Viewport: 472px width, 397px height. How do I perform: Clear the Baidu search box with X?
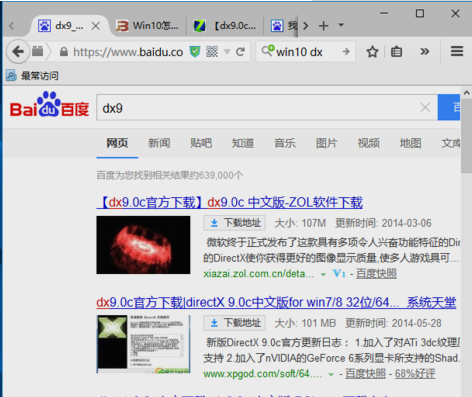coord(425,107)
